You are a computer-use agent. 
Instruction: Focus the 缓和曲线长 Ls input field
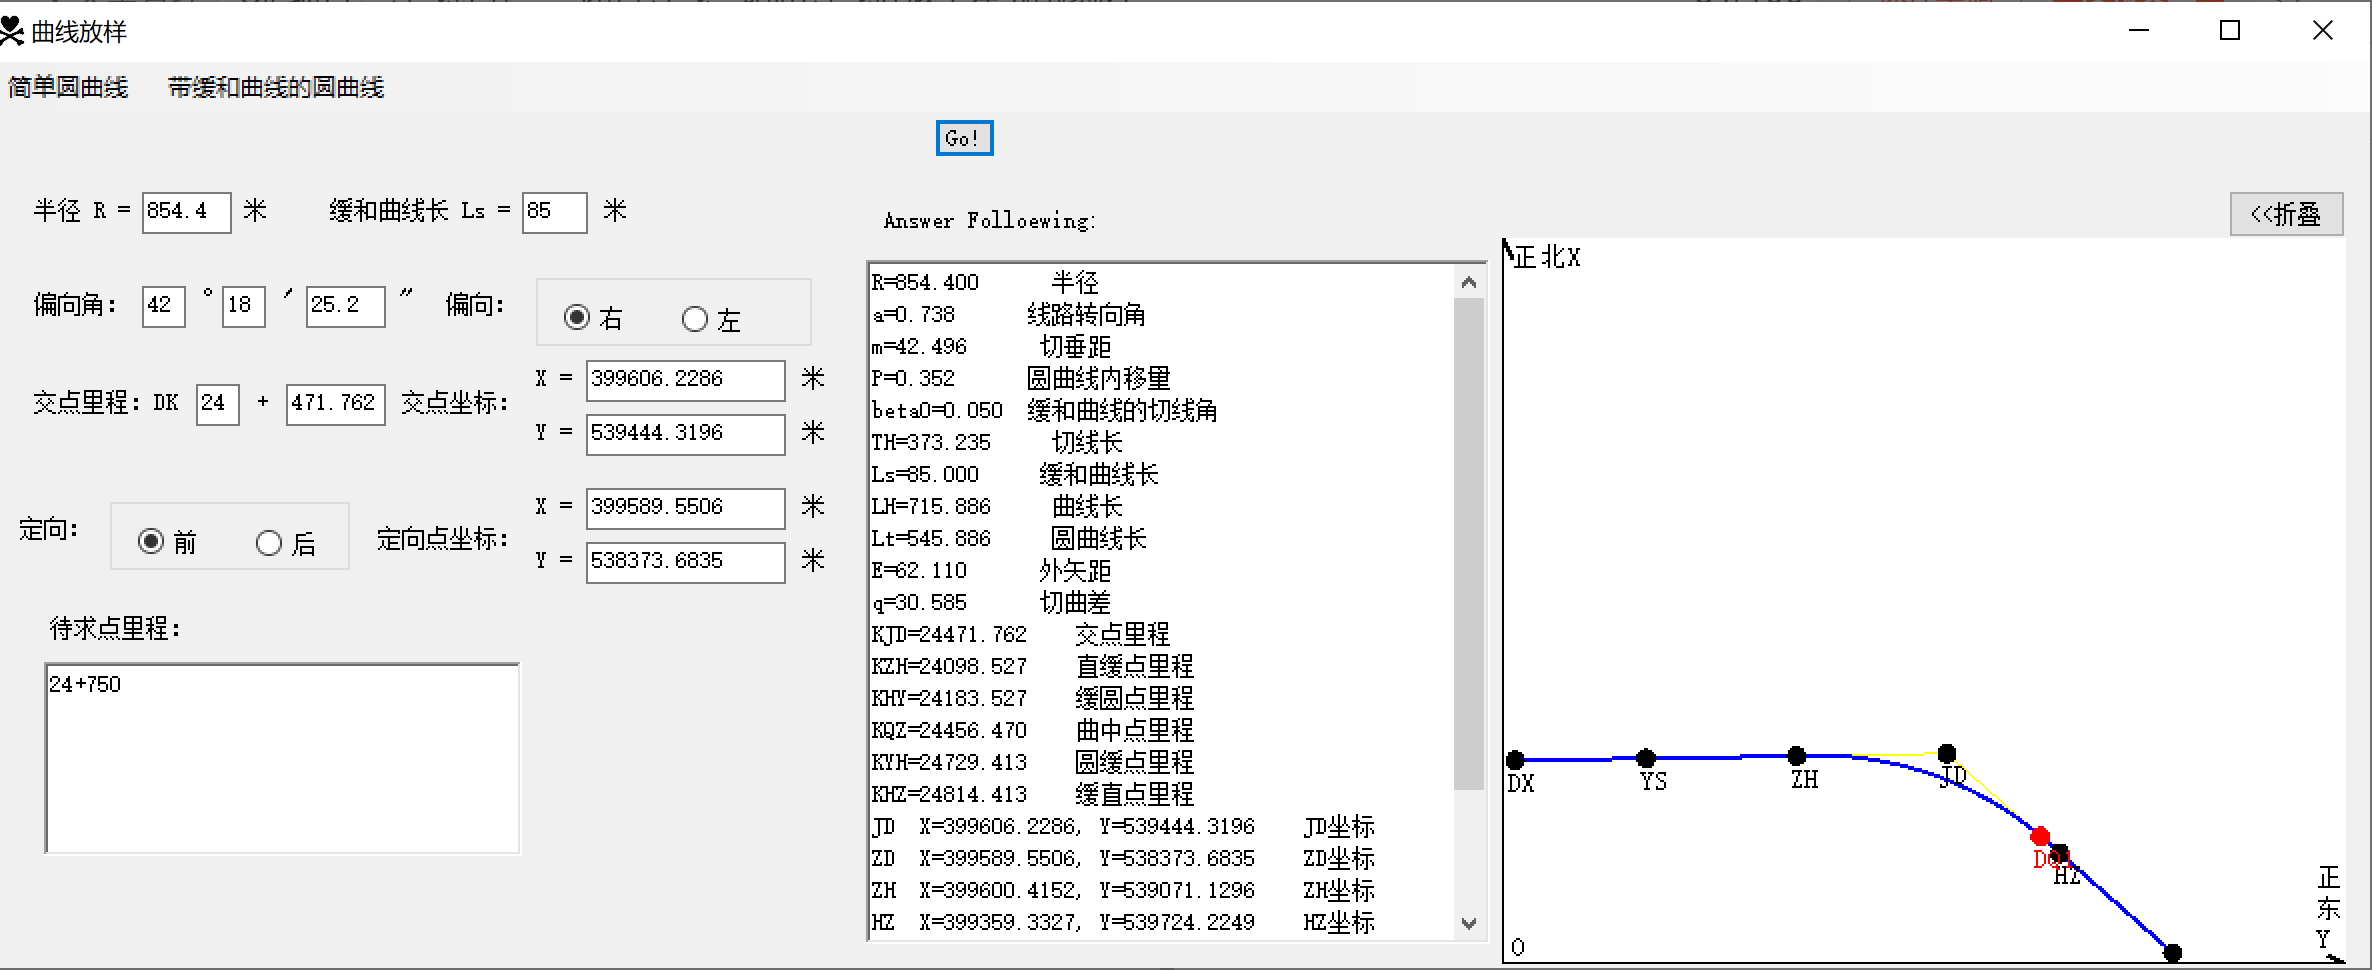click(554, 212)
